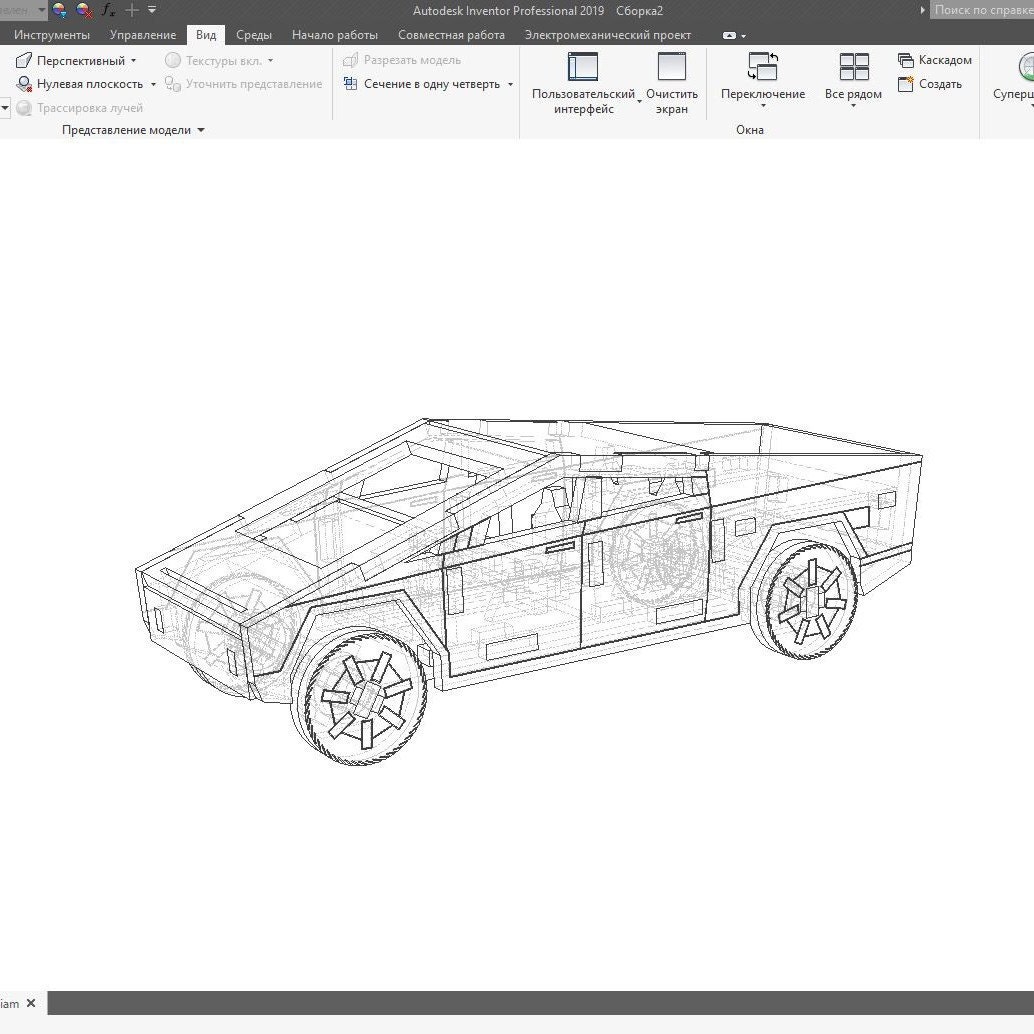Clear appearance override icon with red X

[x=84, y=10]
